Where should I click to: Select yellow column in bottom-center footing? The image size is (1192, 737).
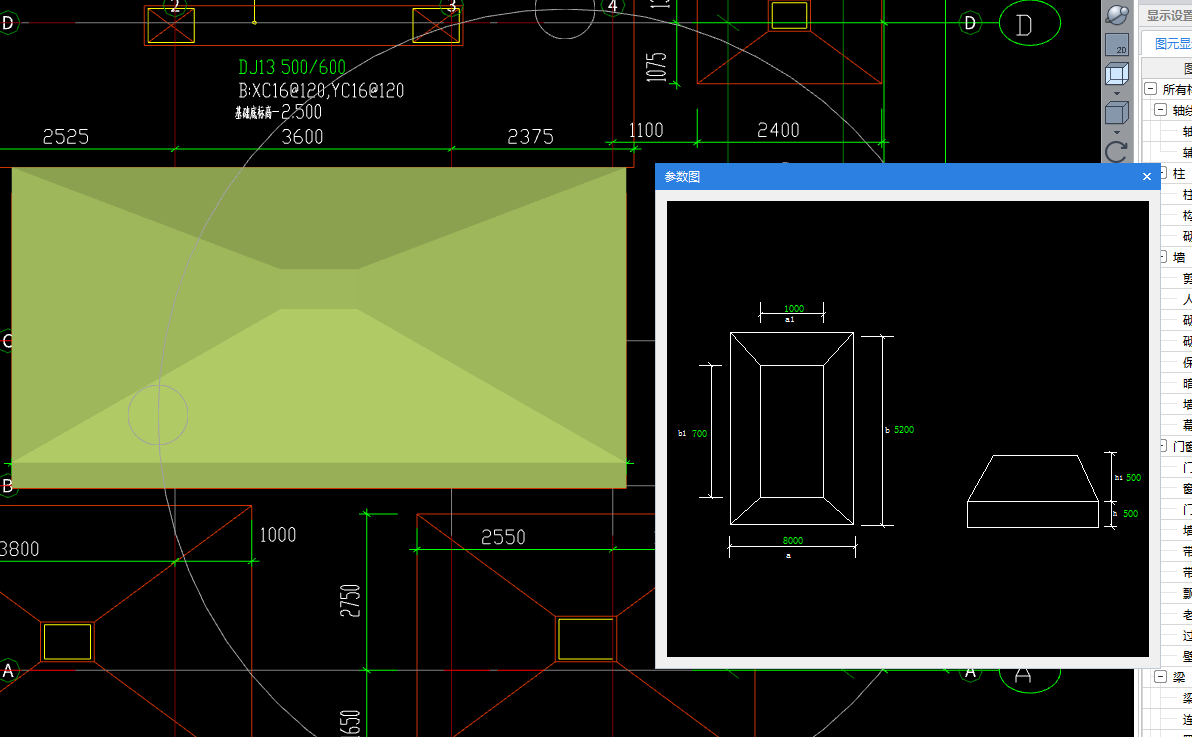coord(585,639)
